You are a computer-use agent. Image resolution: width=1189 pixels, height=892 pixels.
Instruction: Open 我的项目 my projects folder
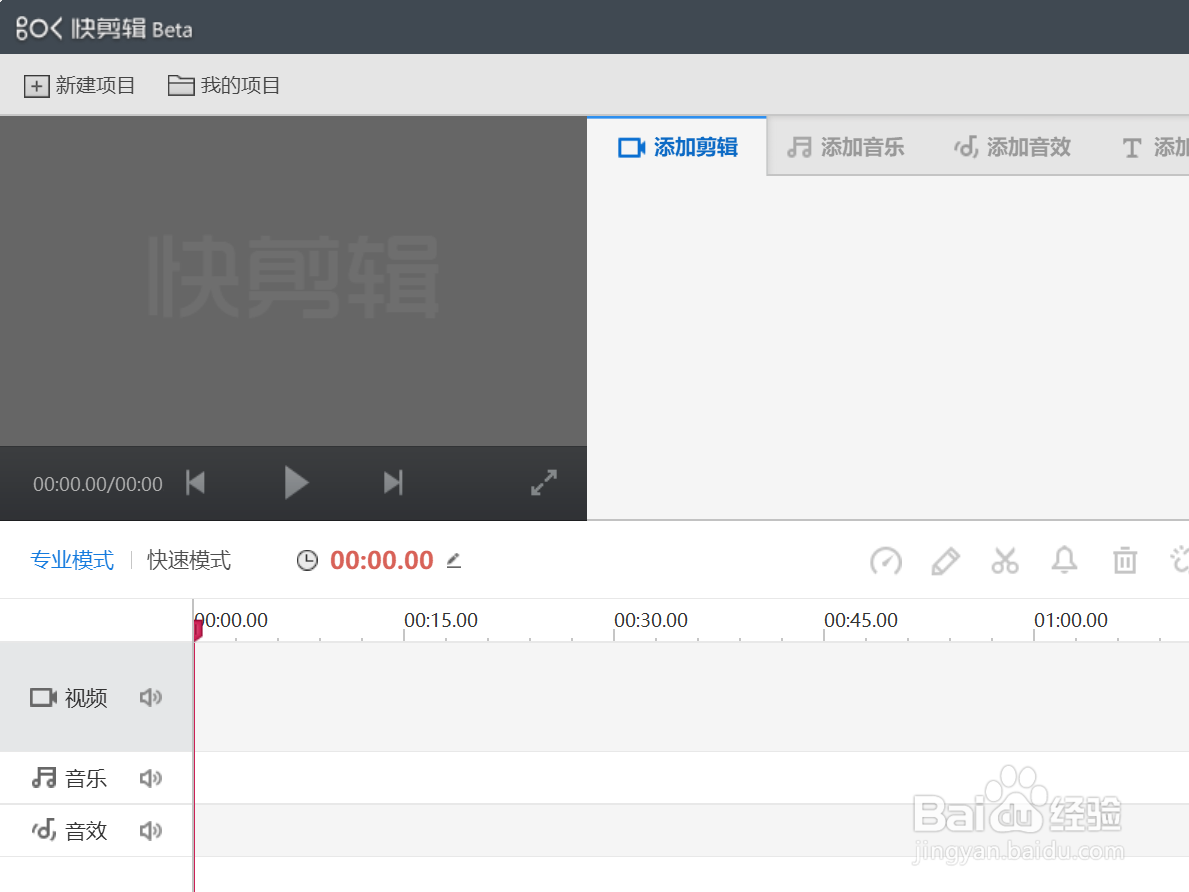[224, 86]
